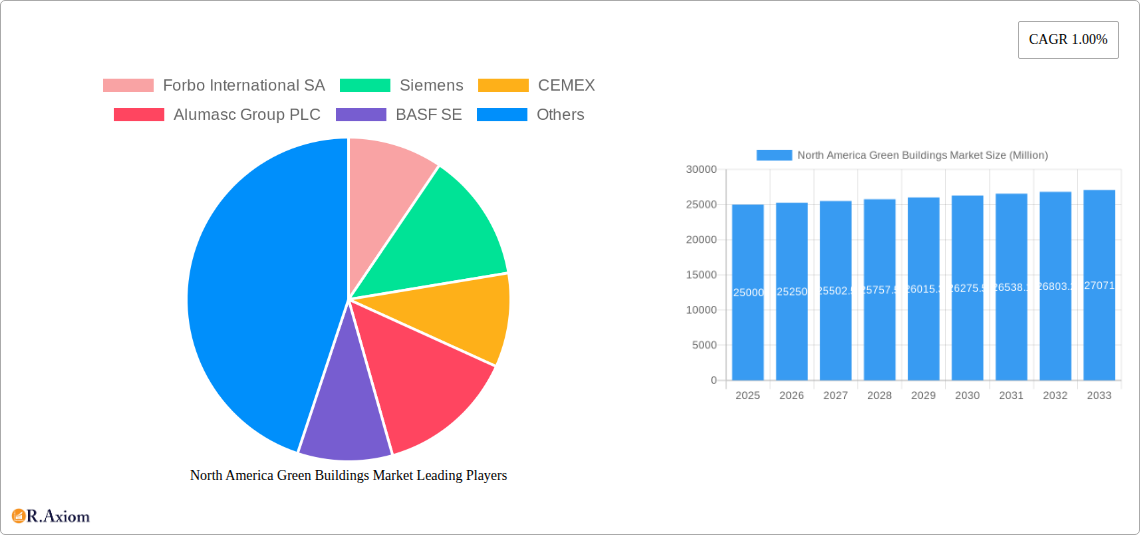Click the R.Axiom brand name text
This screenshot has width=1140, height=535.
tap(58, 517)
